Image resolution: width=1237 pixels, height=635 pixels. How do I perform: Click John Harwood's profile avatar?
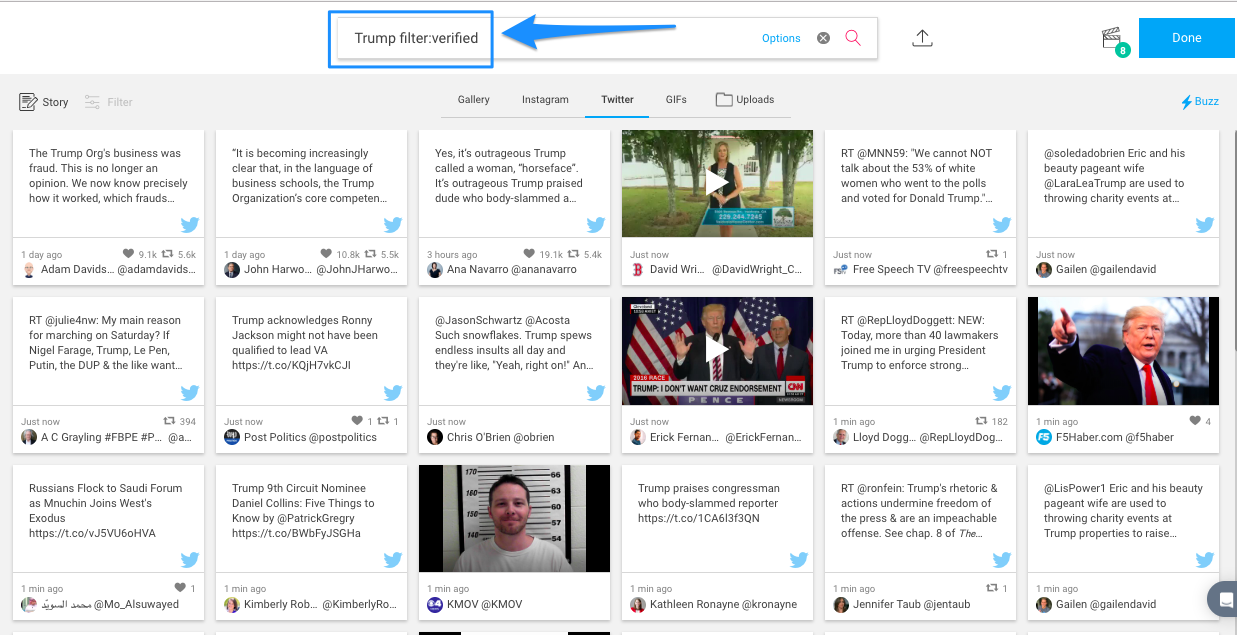pos(232,270)
